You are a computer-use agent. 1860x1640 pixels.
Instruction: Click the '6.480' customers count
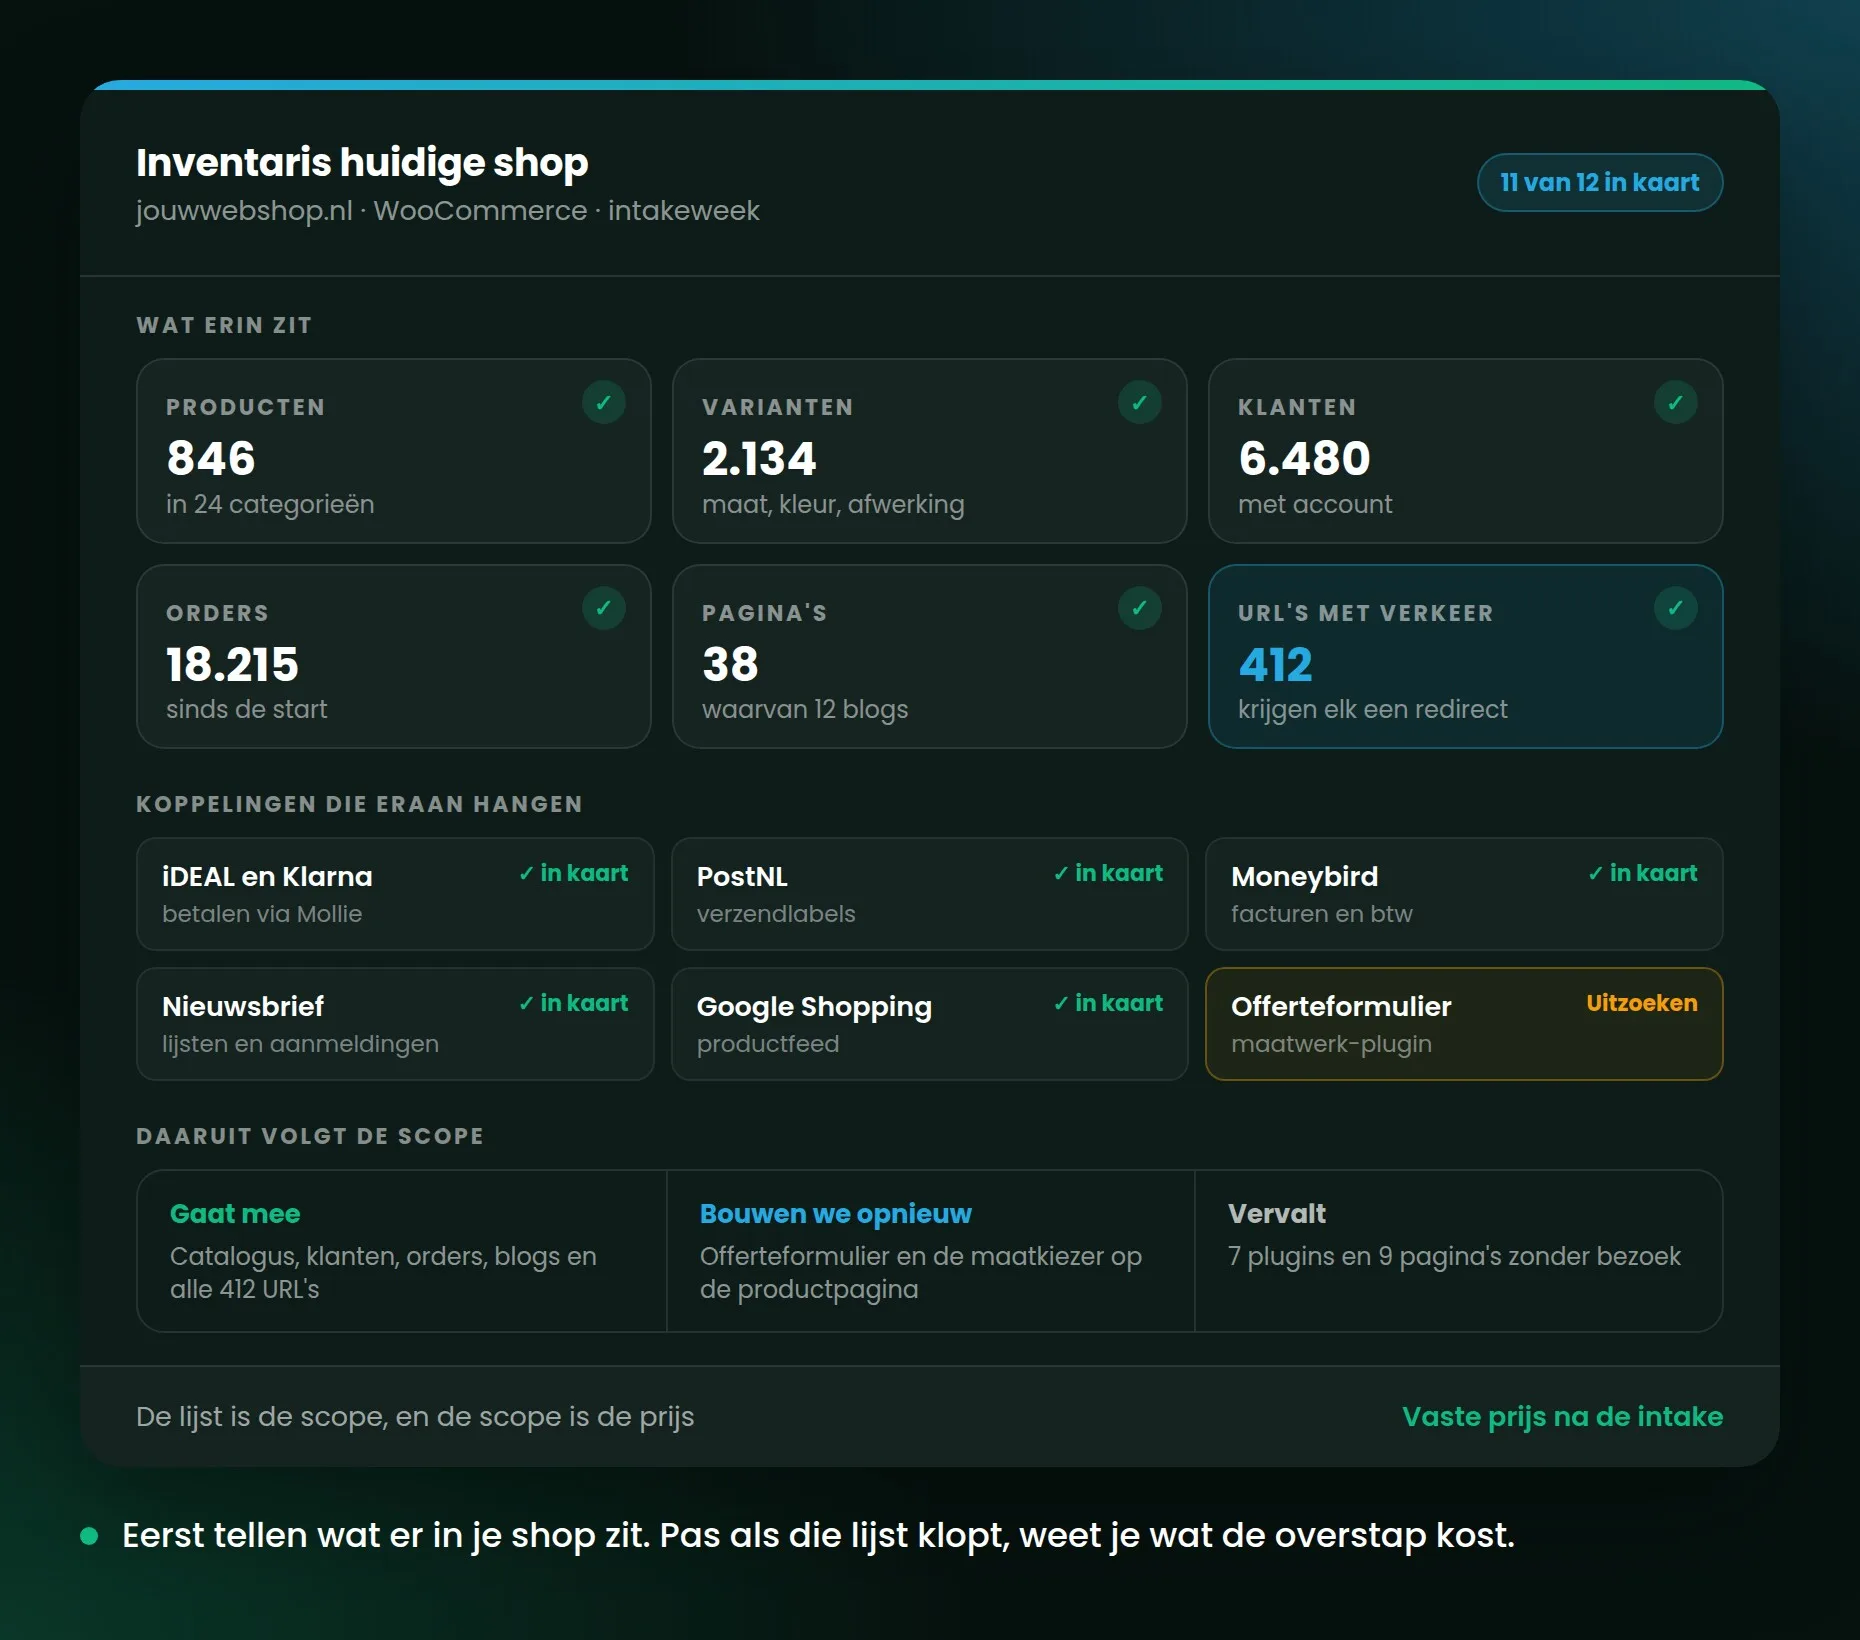point(1304,458)
